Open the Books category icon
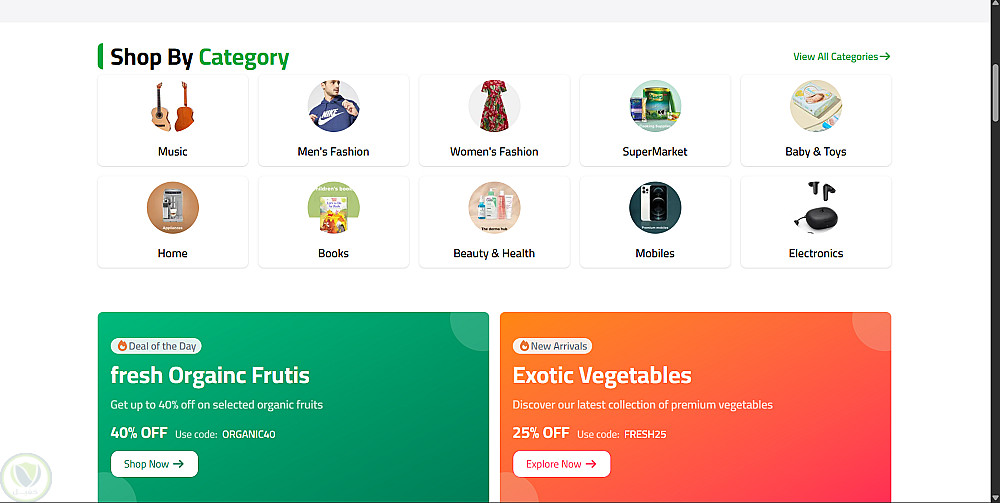The height and width of the screenshot is (503, 1000). point(334,208)
